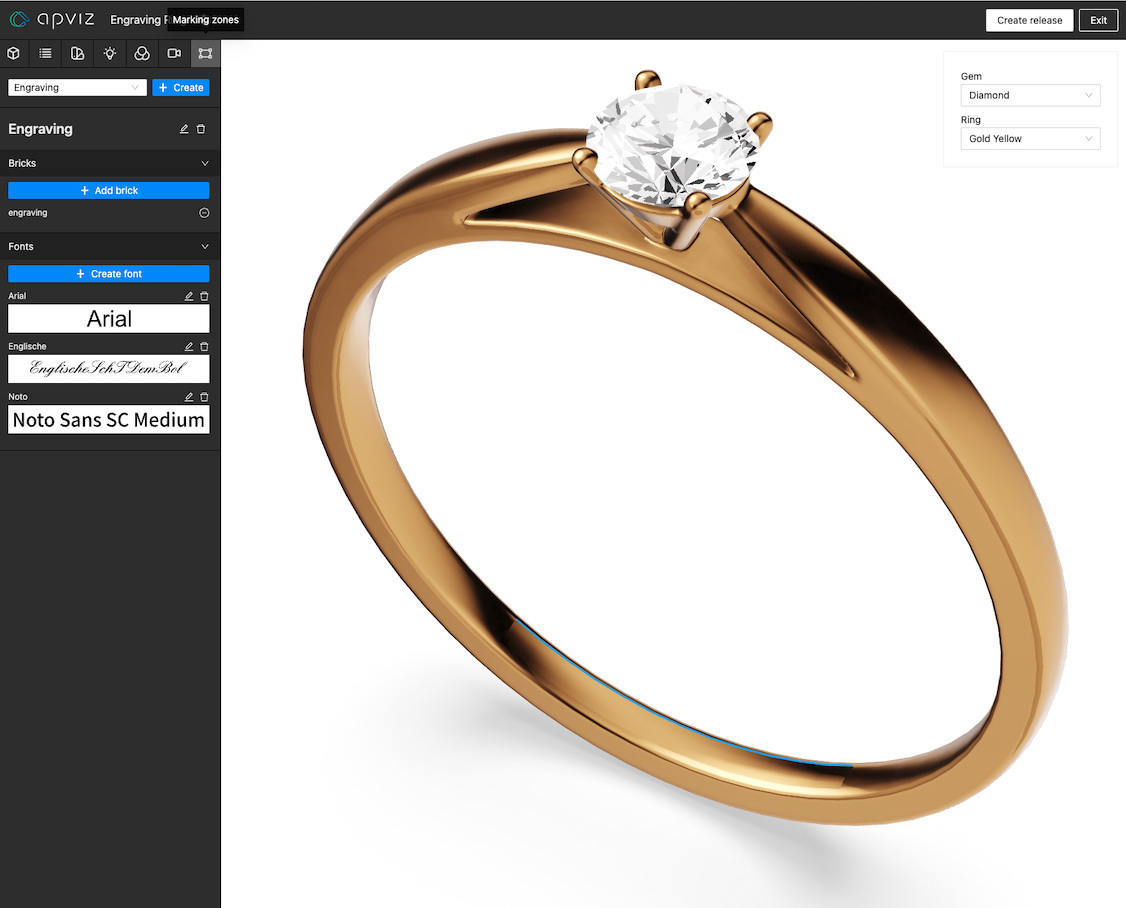Click the Engraving heading in the sidebar
The image size is (1126, 908).
[40, 128]
